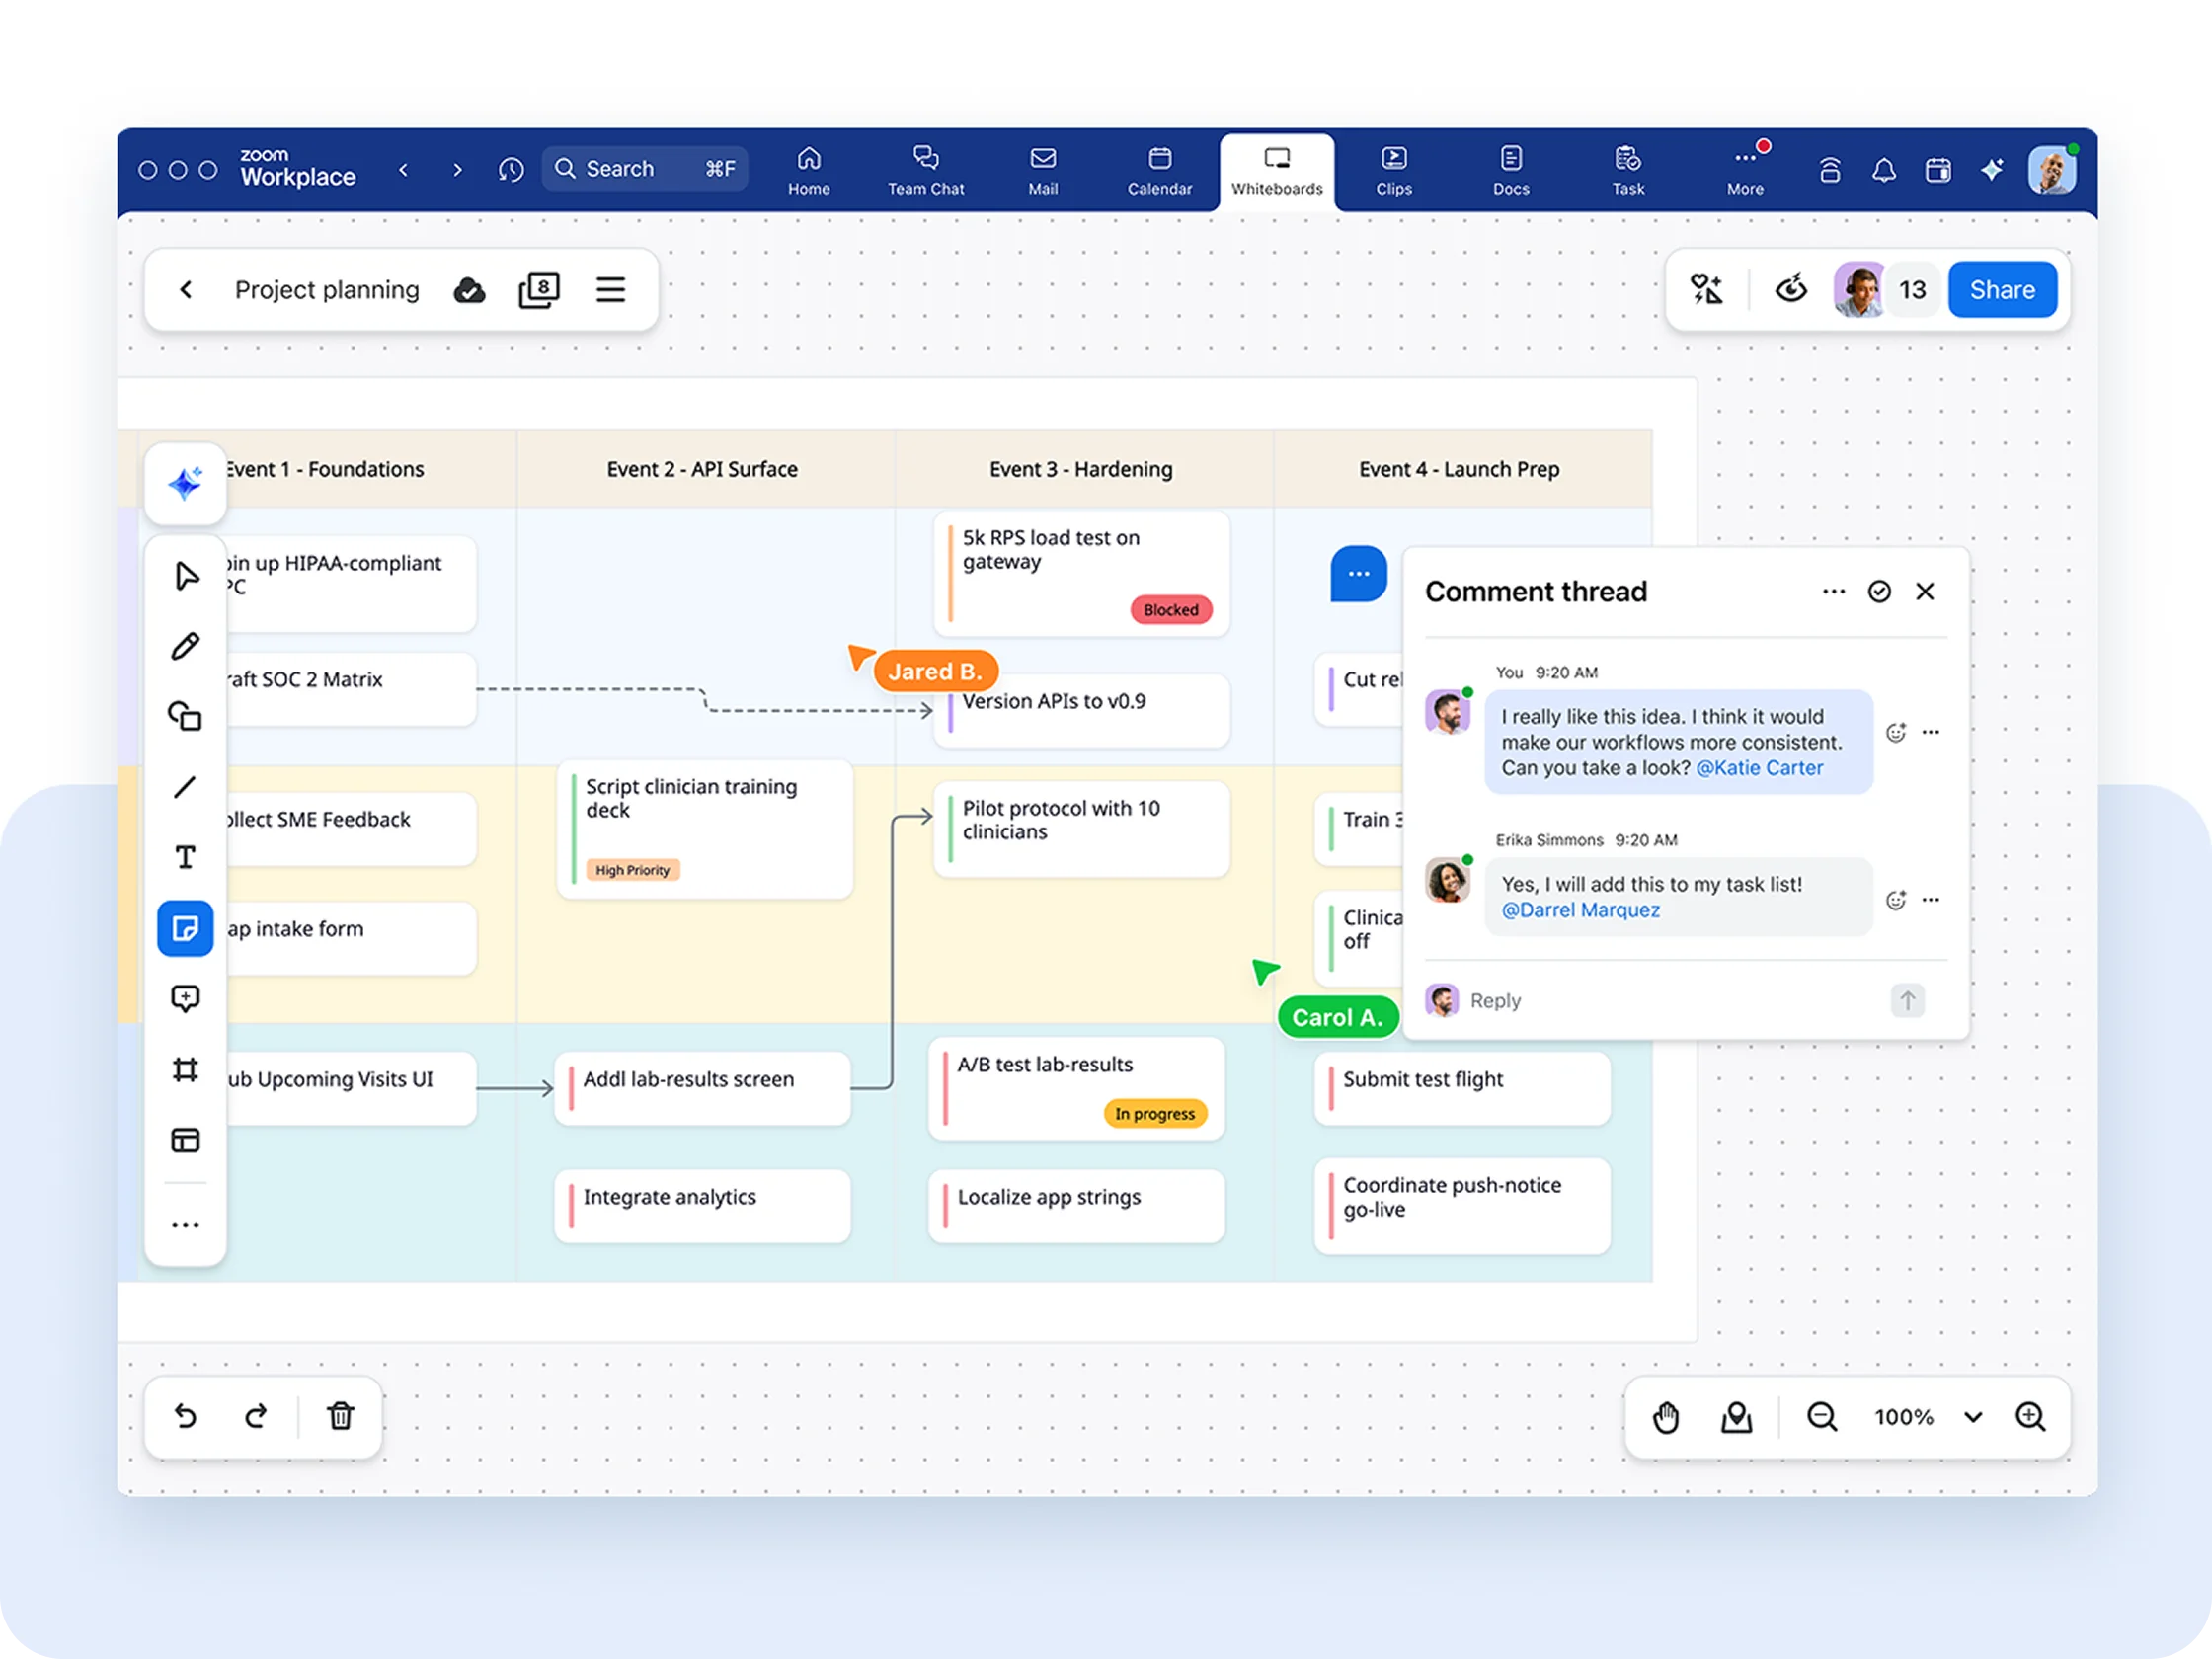Pick the Line tool

[185, 788]
